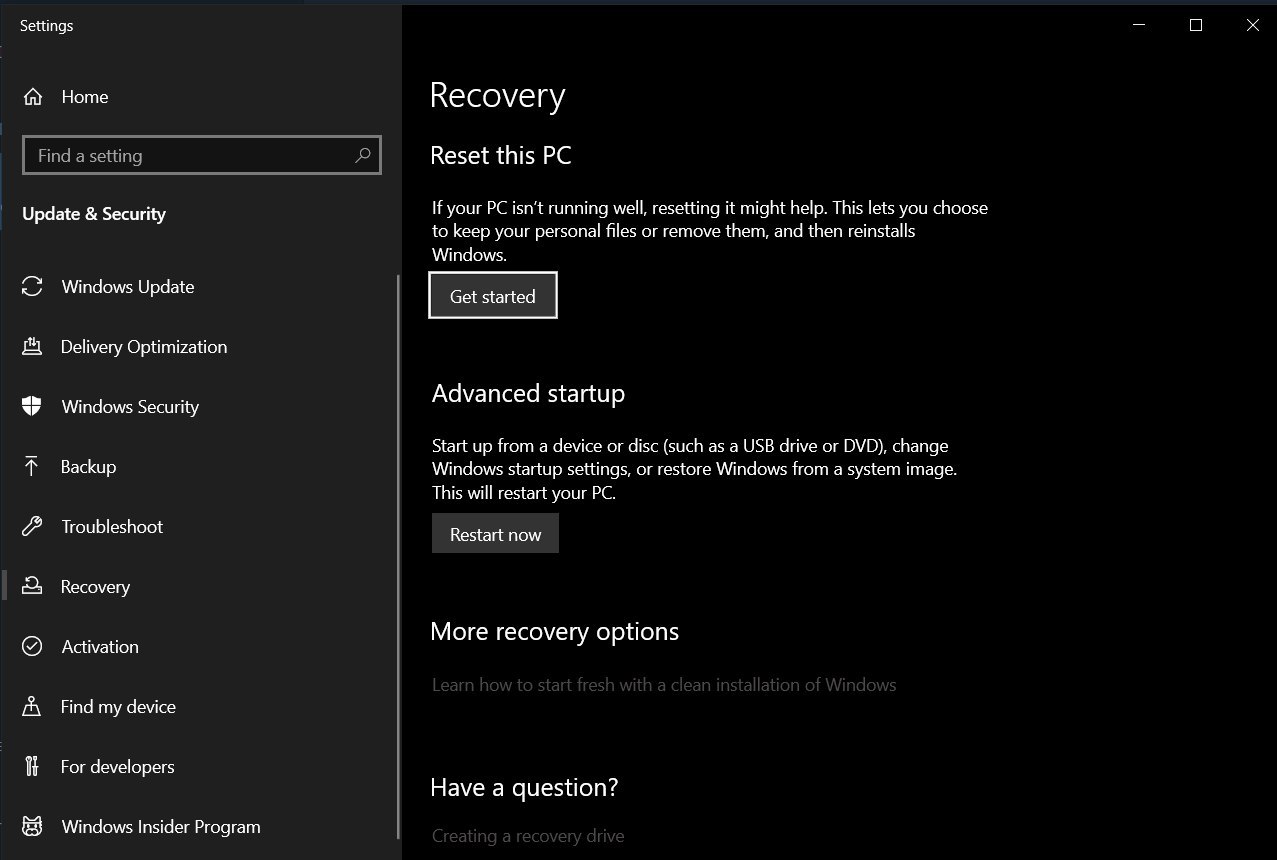The height and width of the screenshot is (860, 1277).
Task: Click the sidebar vertical scrollbar
Action: pos(399,556)
